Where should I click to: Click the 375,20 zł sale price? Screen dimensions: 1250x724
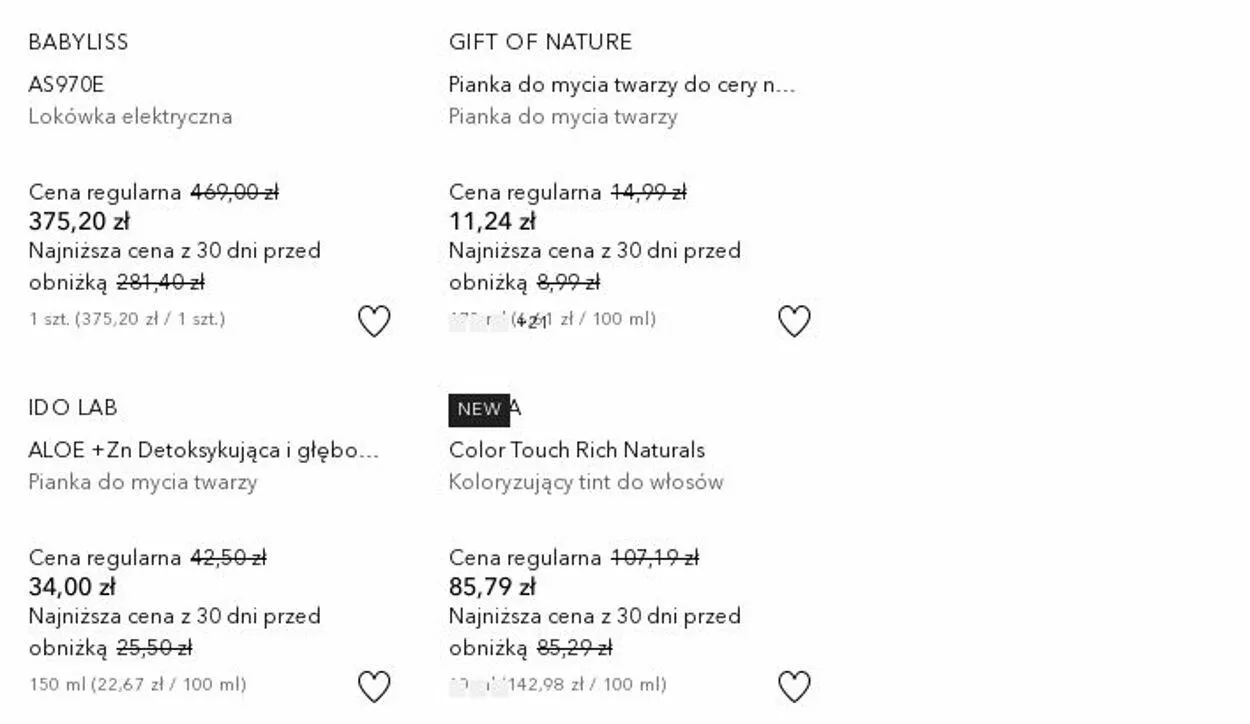pos(79,221)
